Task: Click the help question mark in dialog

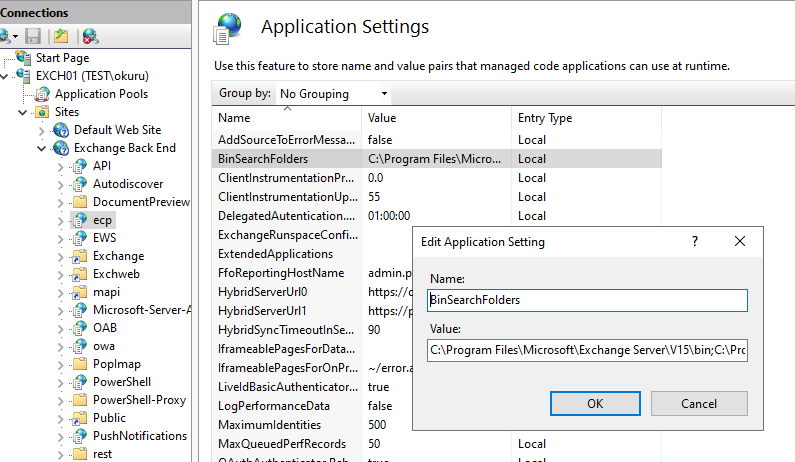Action: tap(695, 241)
